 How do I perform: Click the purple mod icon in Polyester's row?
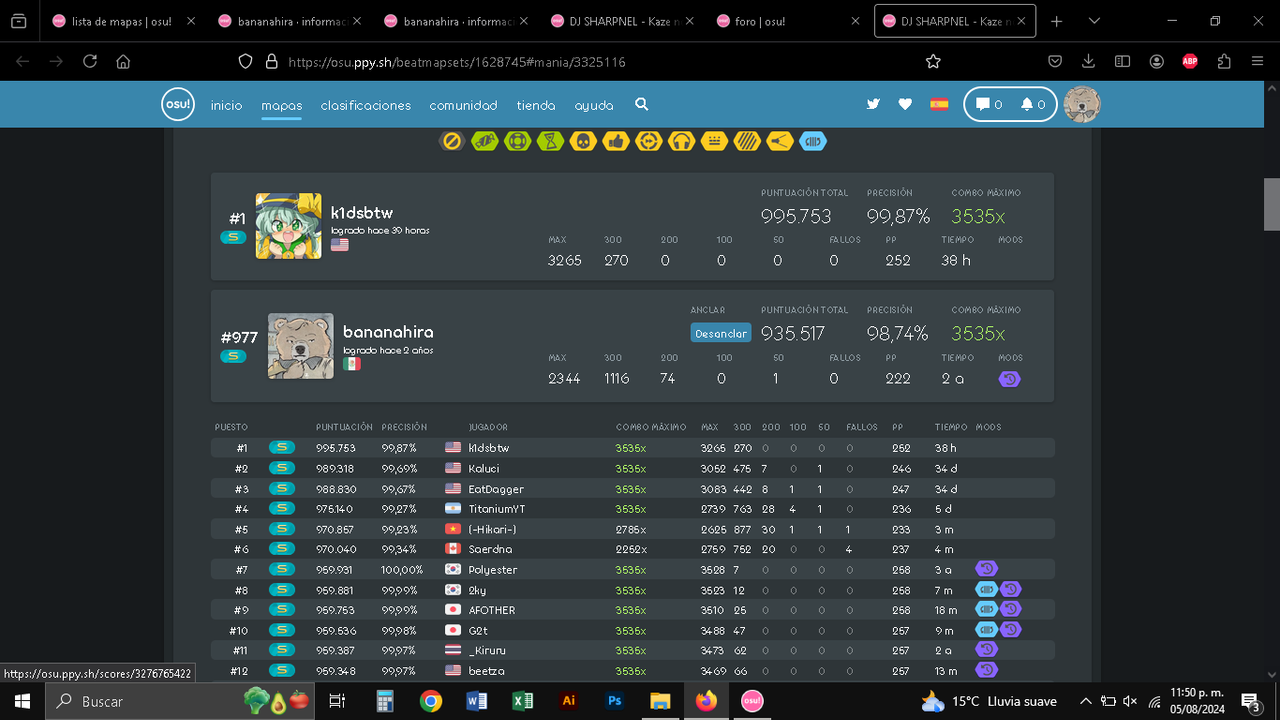(986, 569)
